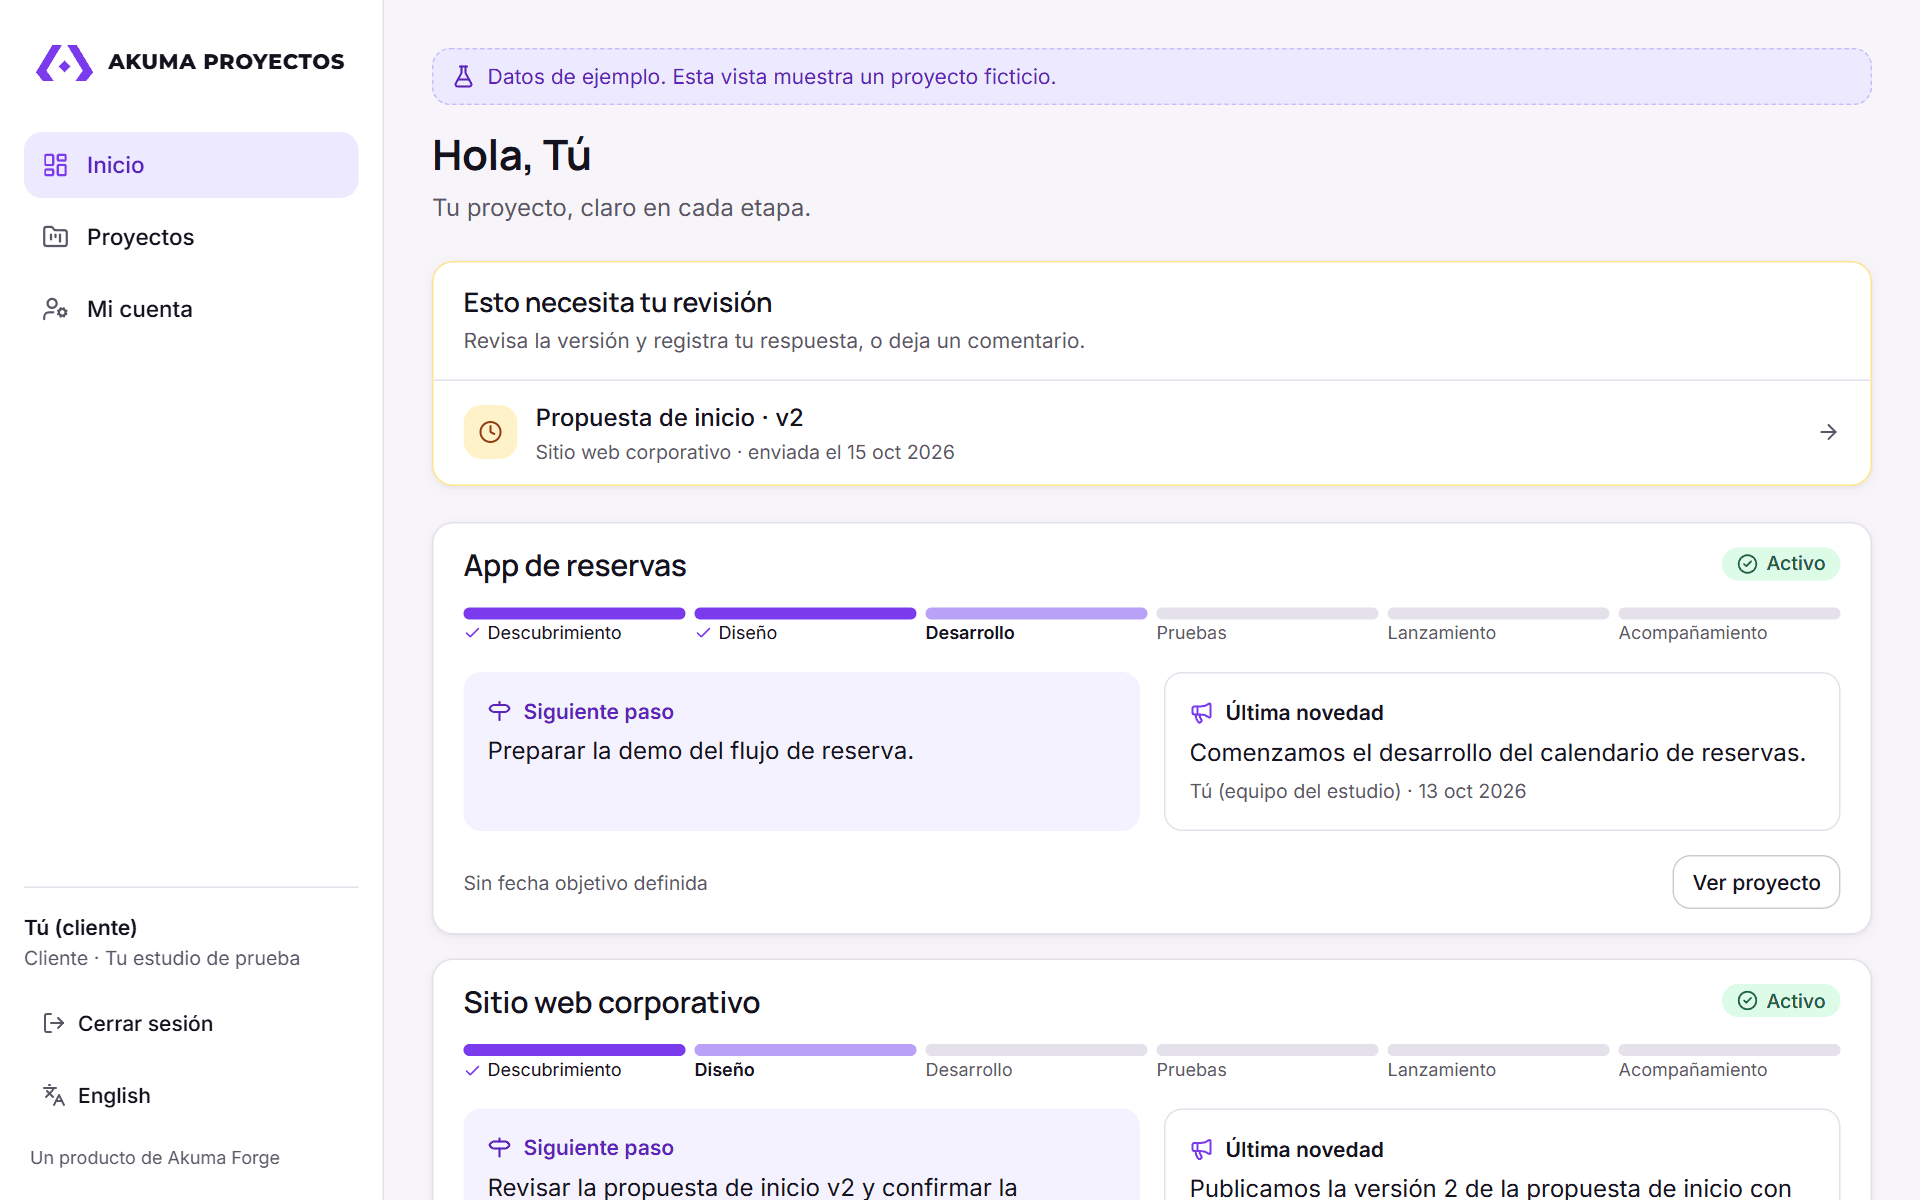Click the Acompañamiento stage label in App de reservas

click(x=1692, y=633)
